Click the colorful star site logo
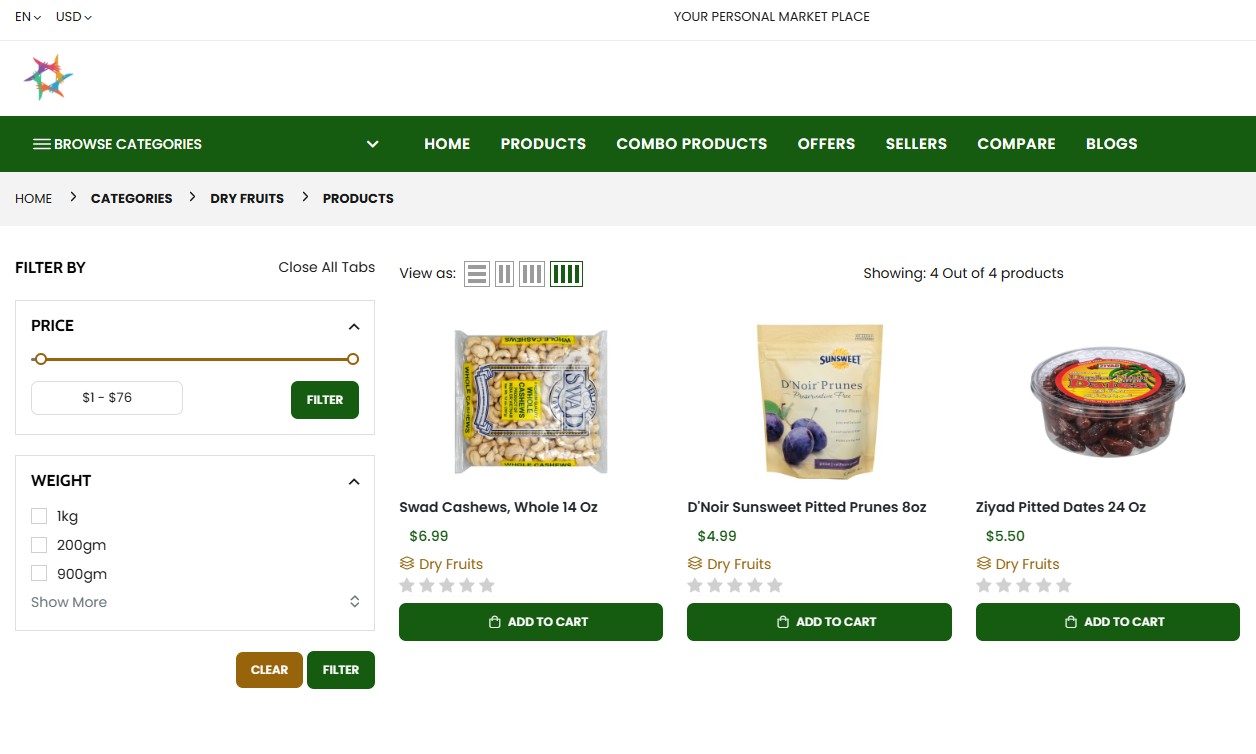Image resolution: width=1256 pixels, height=754 pixels. (49, 78)
